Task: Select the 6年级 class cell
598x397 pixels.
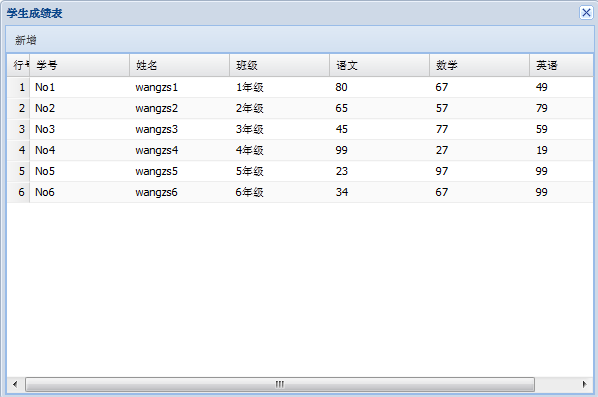Action: point(280,192)
